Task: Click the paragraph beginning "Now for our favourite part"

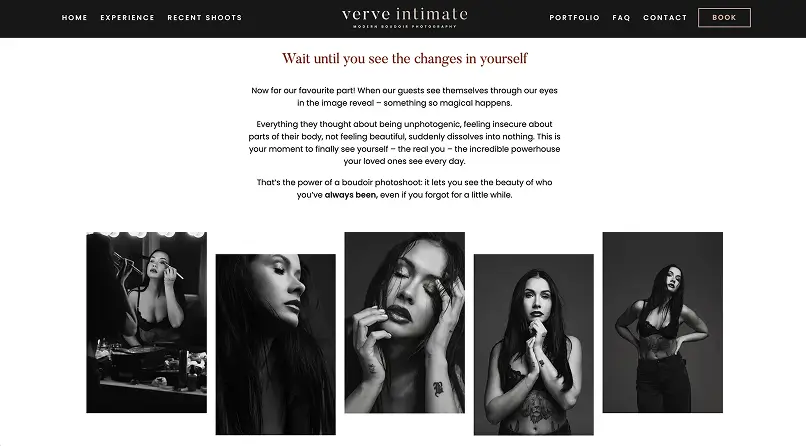Action: (405, 97)
